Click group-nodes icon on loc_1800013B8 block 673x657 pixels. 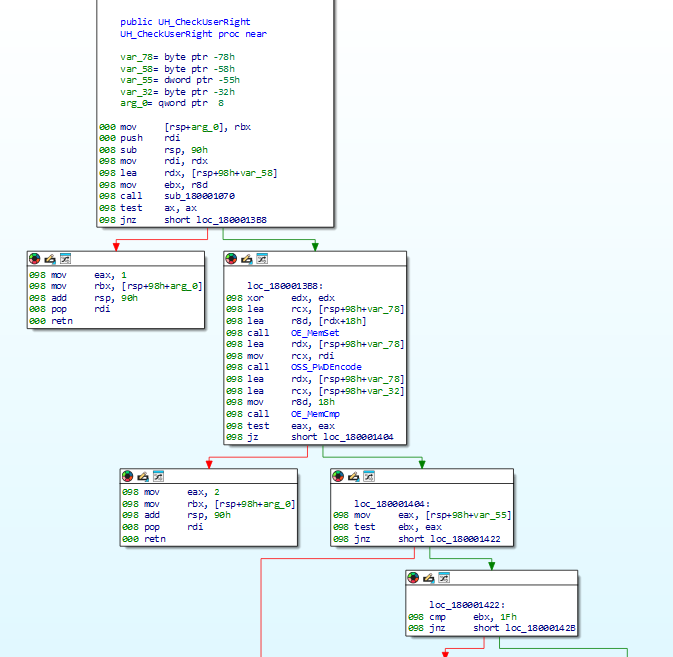pyautogui.click(x=262, y=259)
